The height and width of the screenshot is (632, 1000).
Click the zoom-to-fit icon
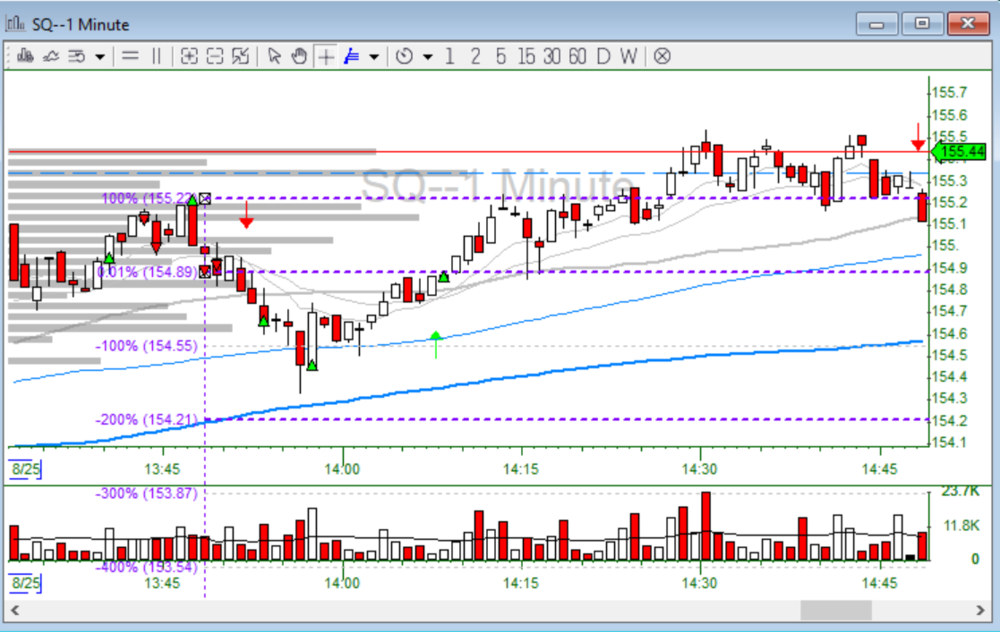(240, 57)
